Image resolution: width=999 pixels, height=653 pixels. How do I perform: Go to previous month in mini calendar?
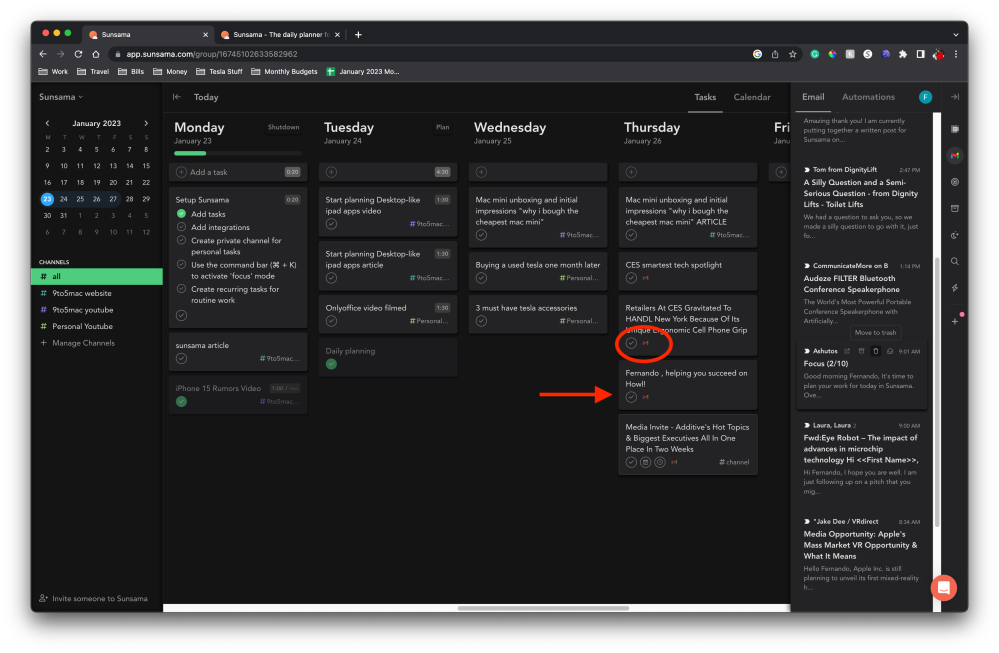coord(47,123)
